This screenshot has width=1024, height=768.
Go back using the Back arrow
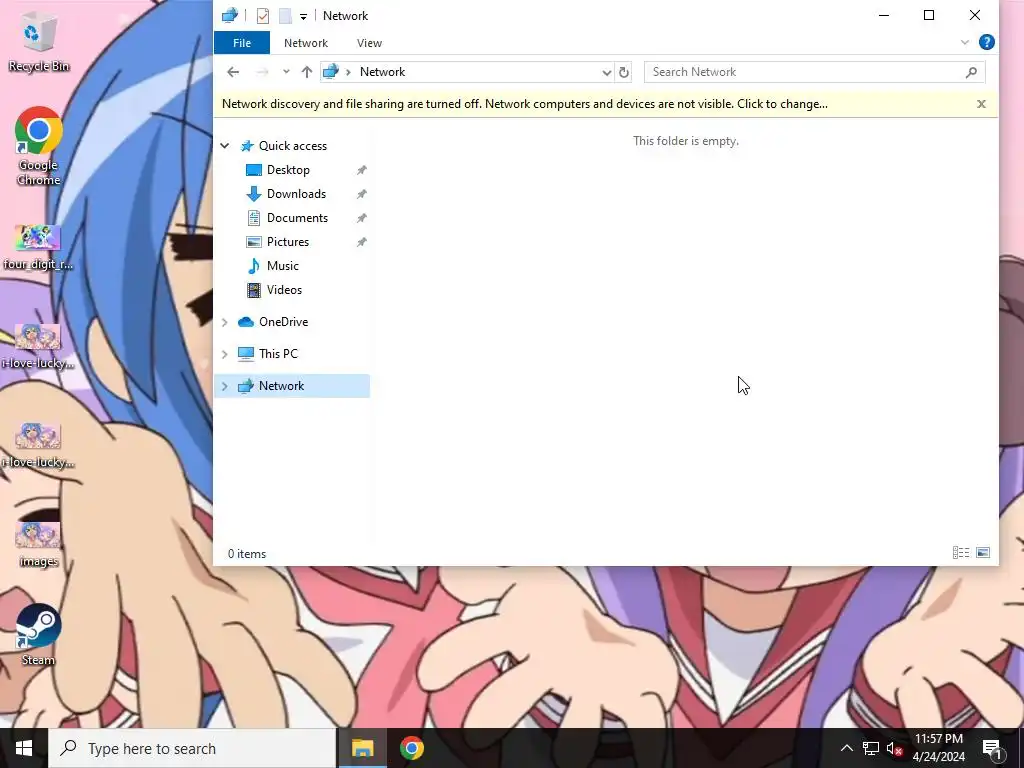click(233, 72)
